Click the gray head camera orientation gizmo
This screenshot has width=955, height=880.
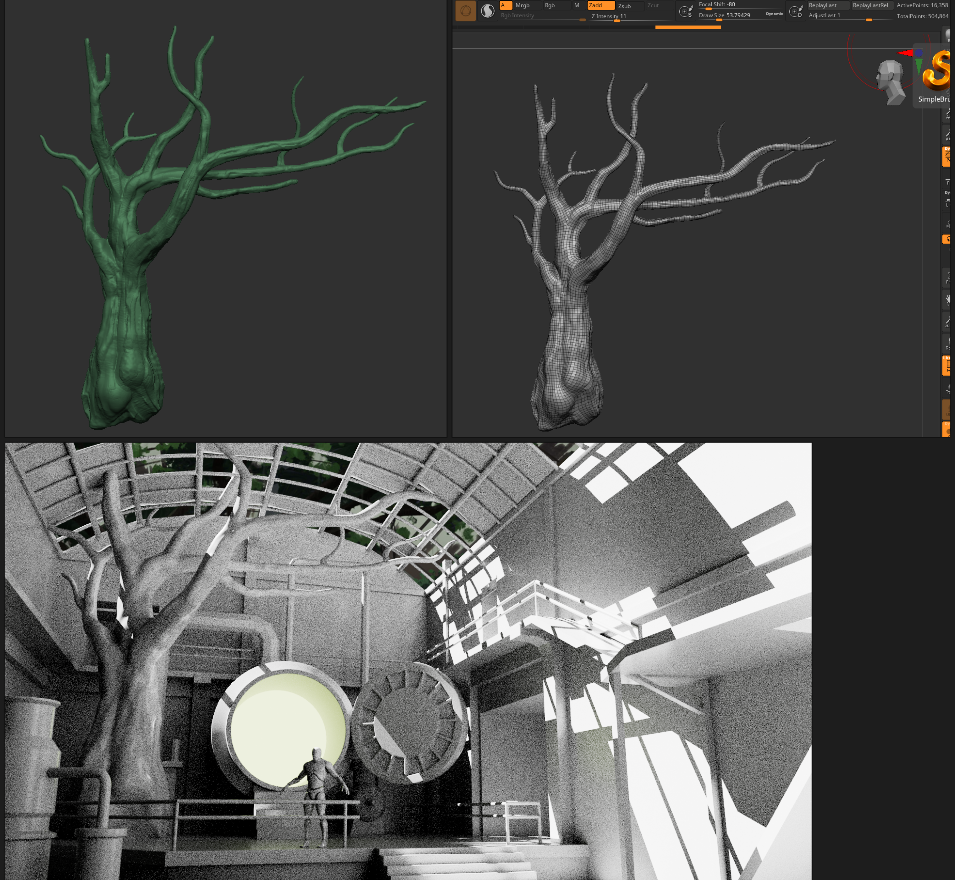(x=890, y=82)
